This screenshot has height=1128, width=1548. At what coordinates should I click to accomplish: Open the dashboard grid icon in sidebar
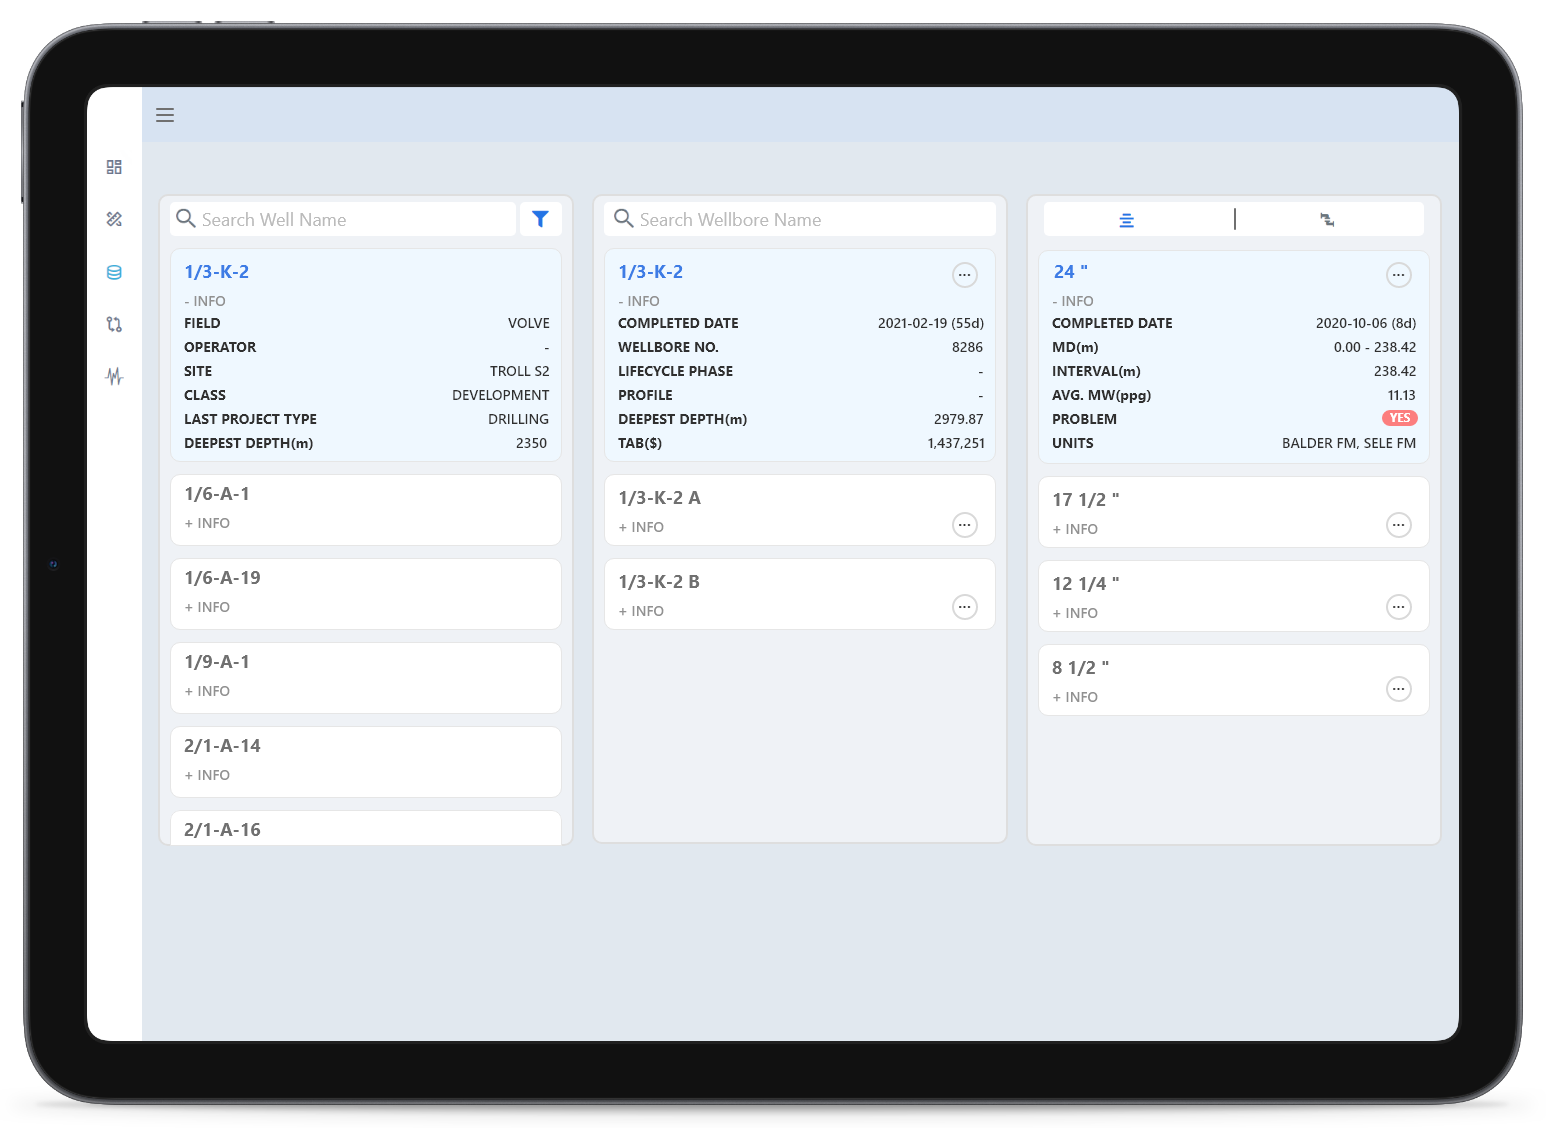click(114, 167)
